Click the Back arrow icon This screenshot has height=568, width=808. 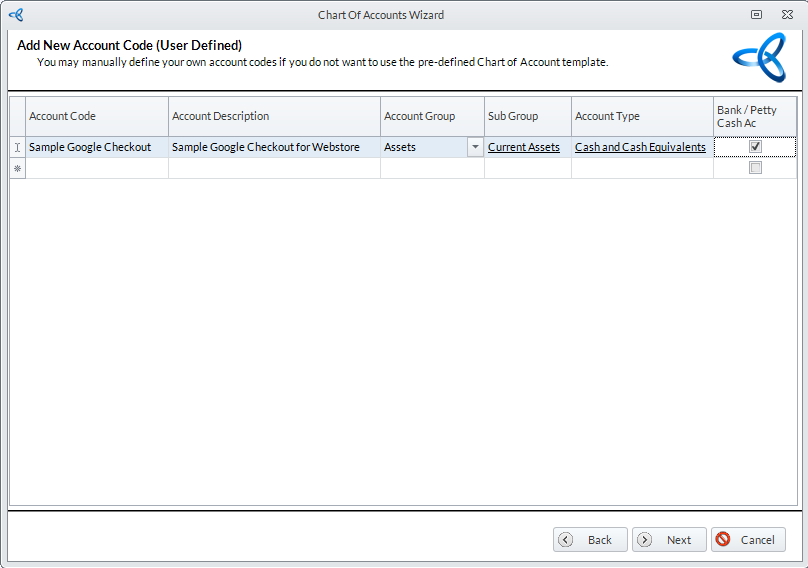[x=565, y=540]
